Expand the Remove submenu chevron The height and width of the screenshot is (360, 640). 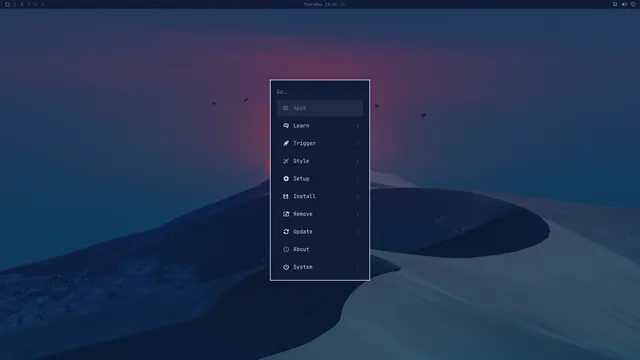tap(358, 214)
